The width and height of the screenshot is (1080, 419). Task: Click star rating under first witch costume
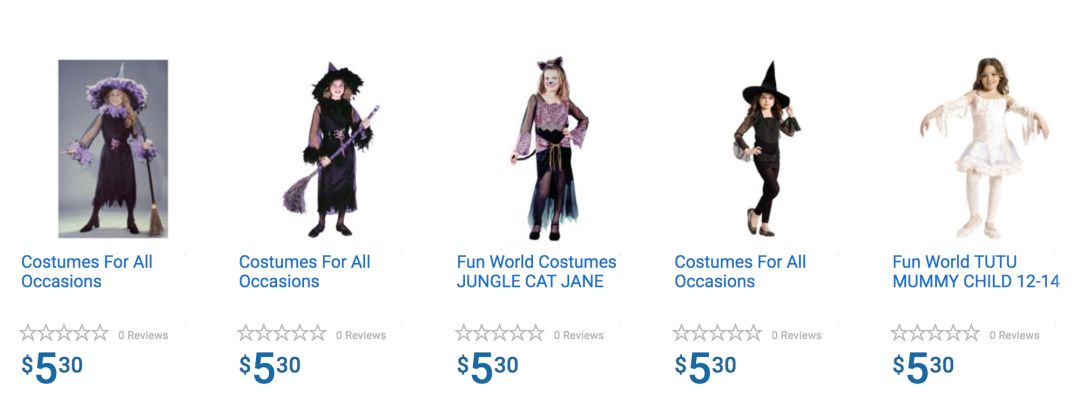click(x=64, y=334)
